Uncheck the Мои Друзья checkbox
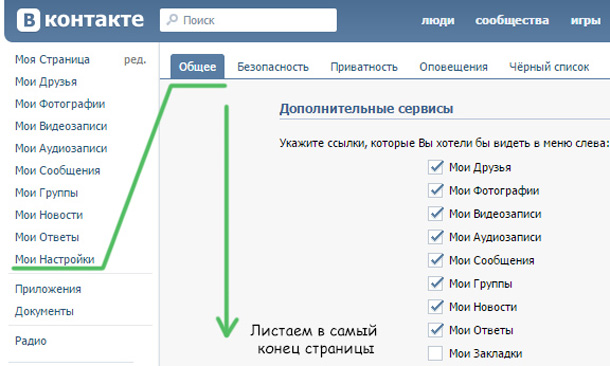 [435, 167]
